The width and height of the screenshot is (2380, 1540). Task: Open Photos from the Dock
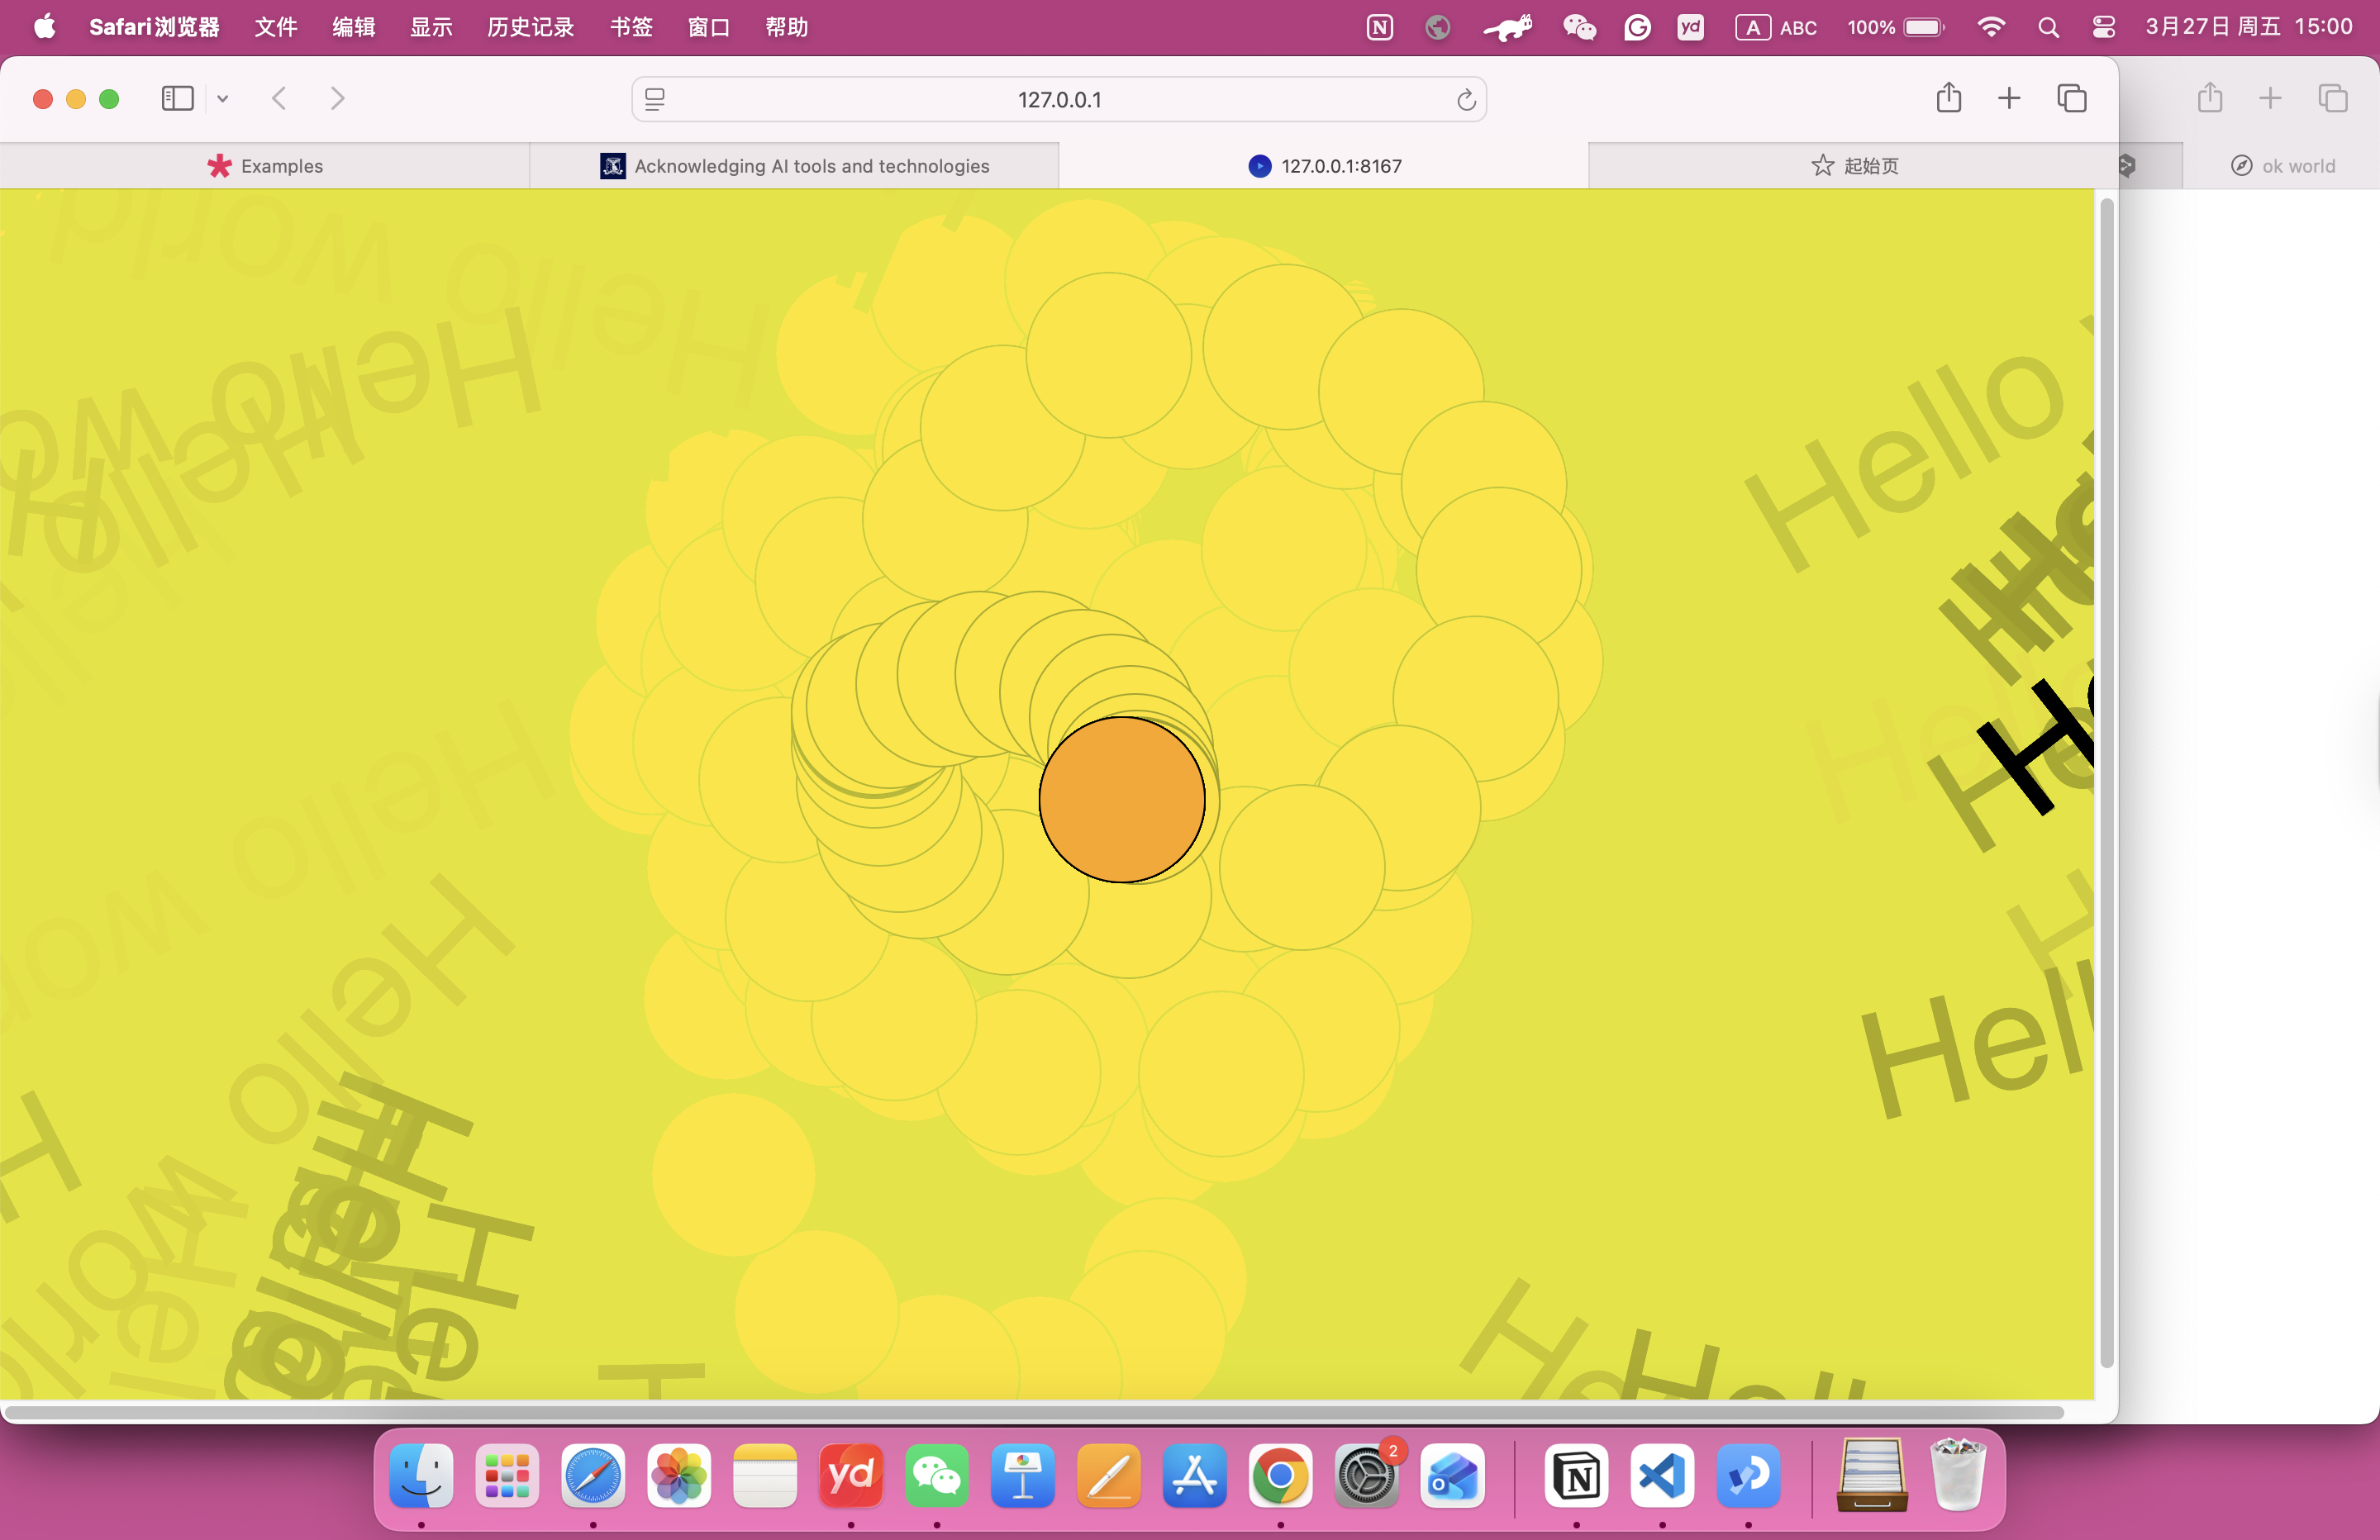[x=679, y=1475]
